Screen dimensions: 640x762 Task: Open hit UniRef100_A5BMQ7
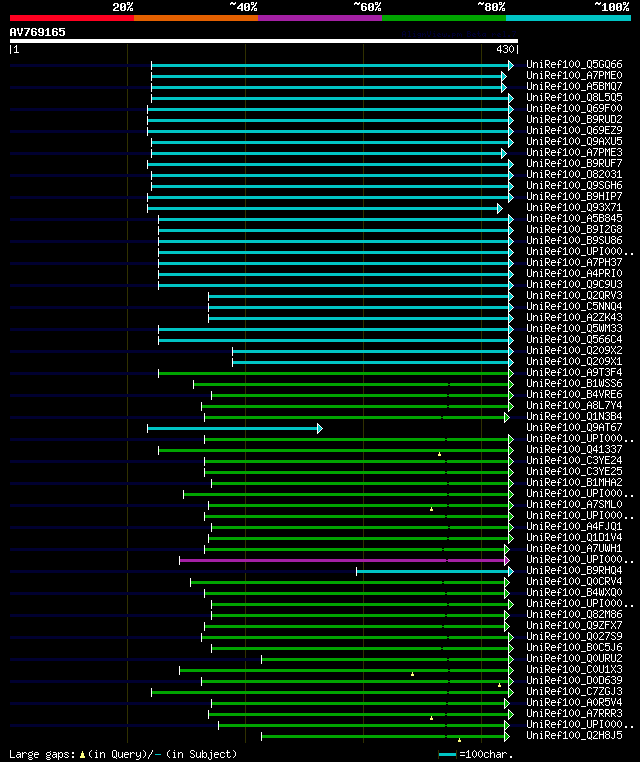pyautogui.click(x=574, y=86)
